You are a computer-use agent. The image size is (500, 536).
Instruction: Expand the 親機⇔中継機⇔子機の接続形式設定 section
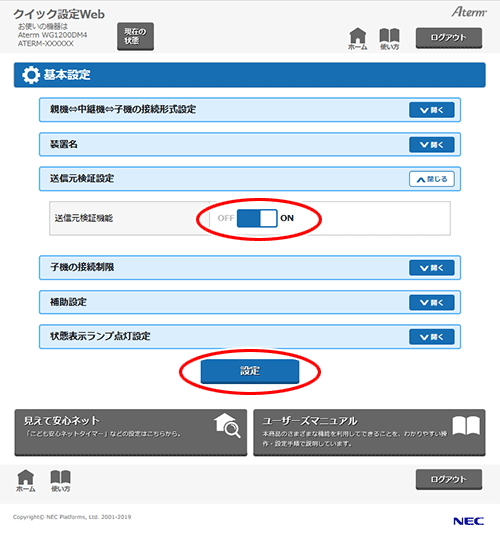[x=432, y=110]
